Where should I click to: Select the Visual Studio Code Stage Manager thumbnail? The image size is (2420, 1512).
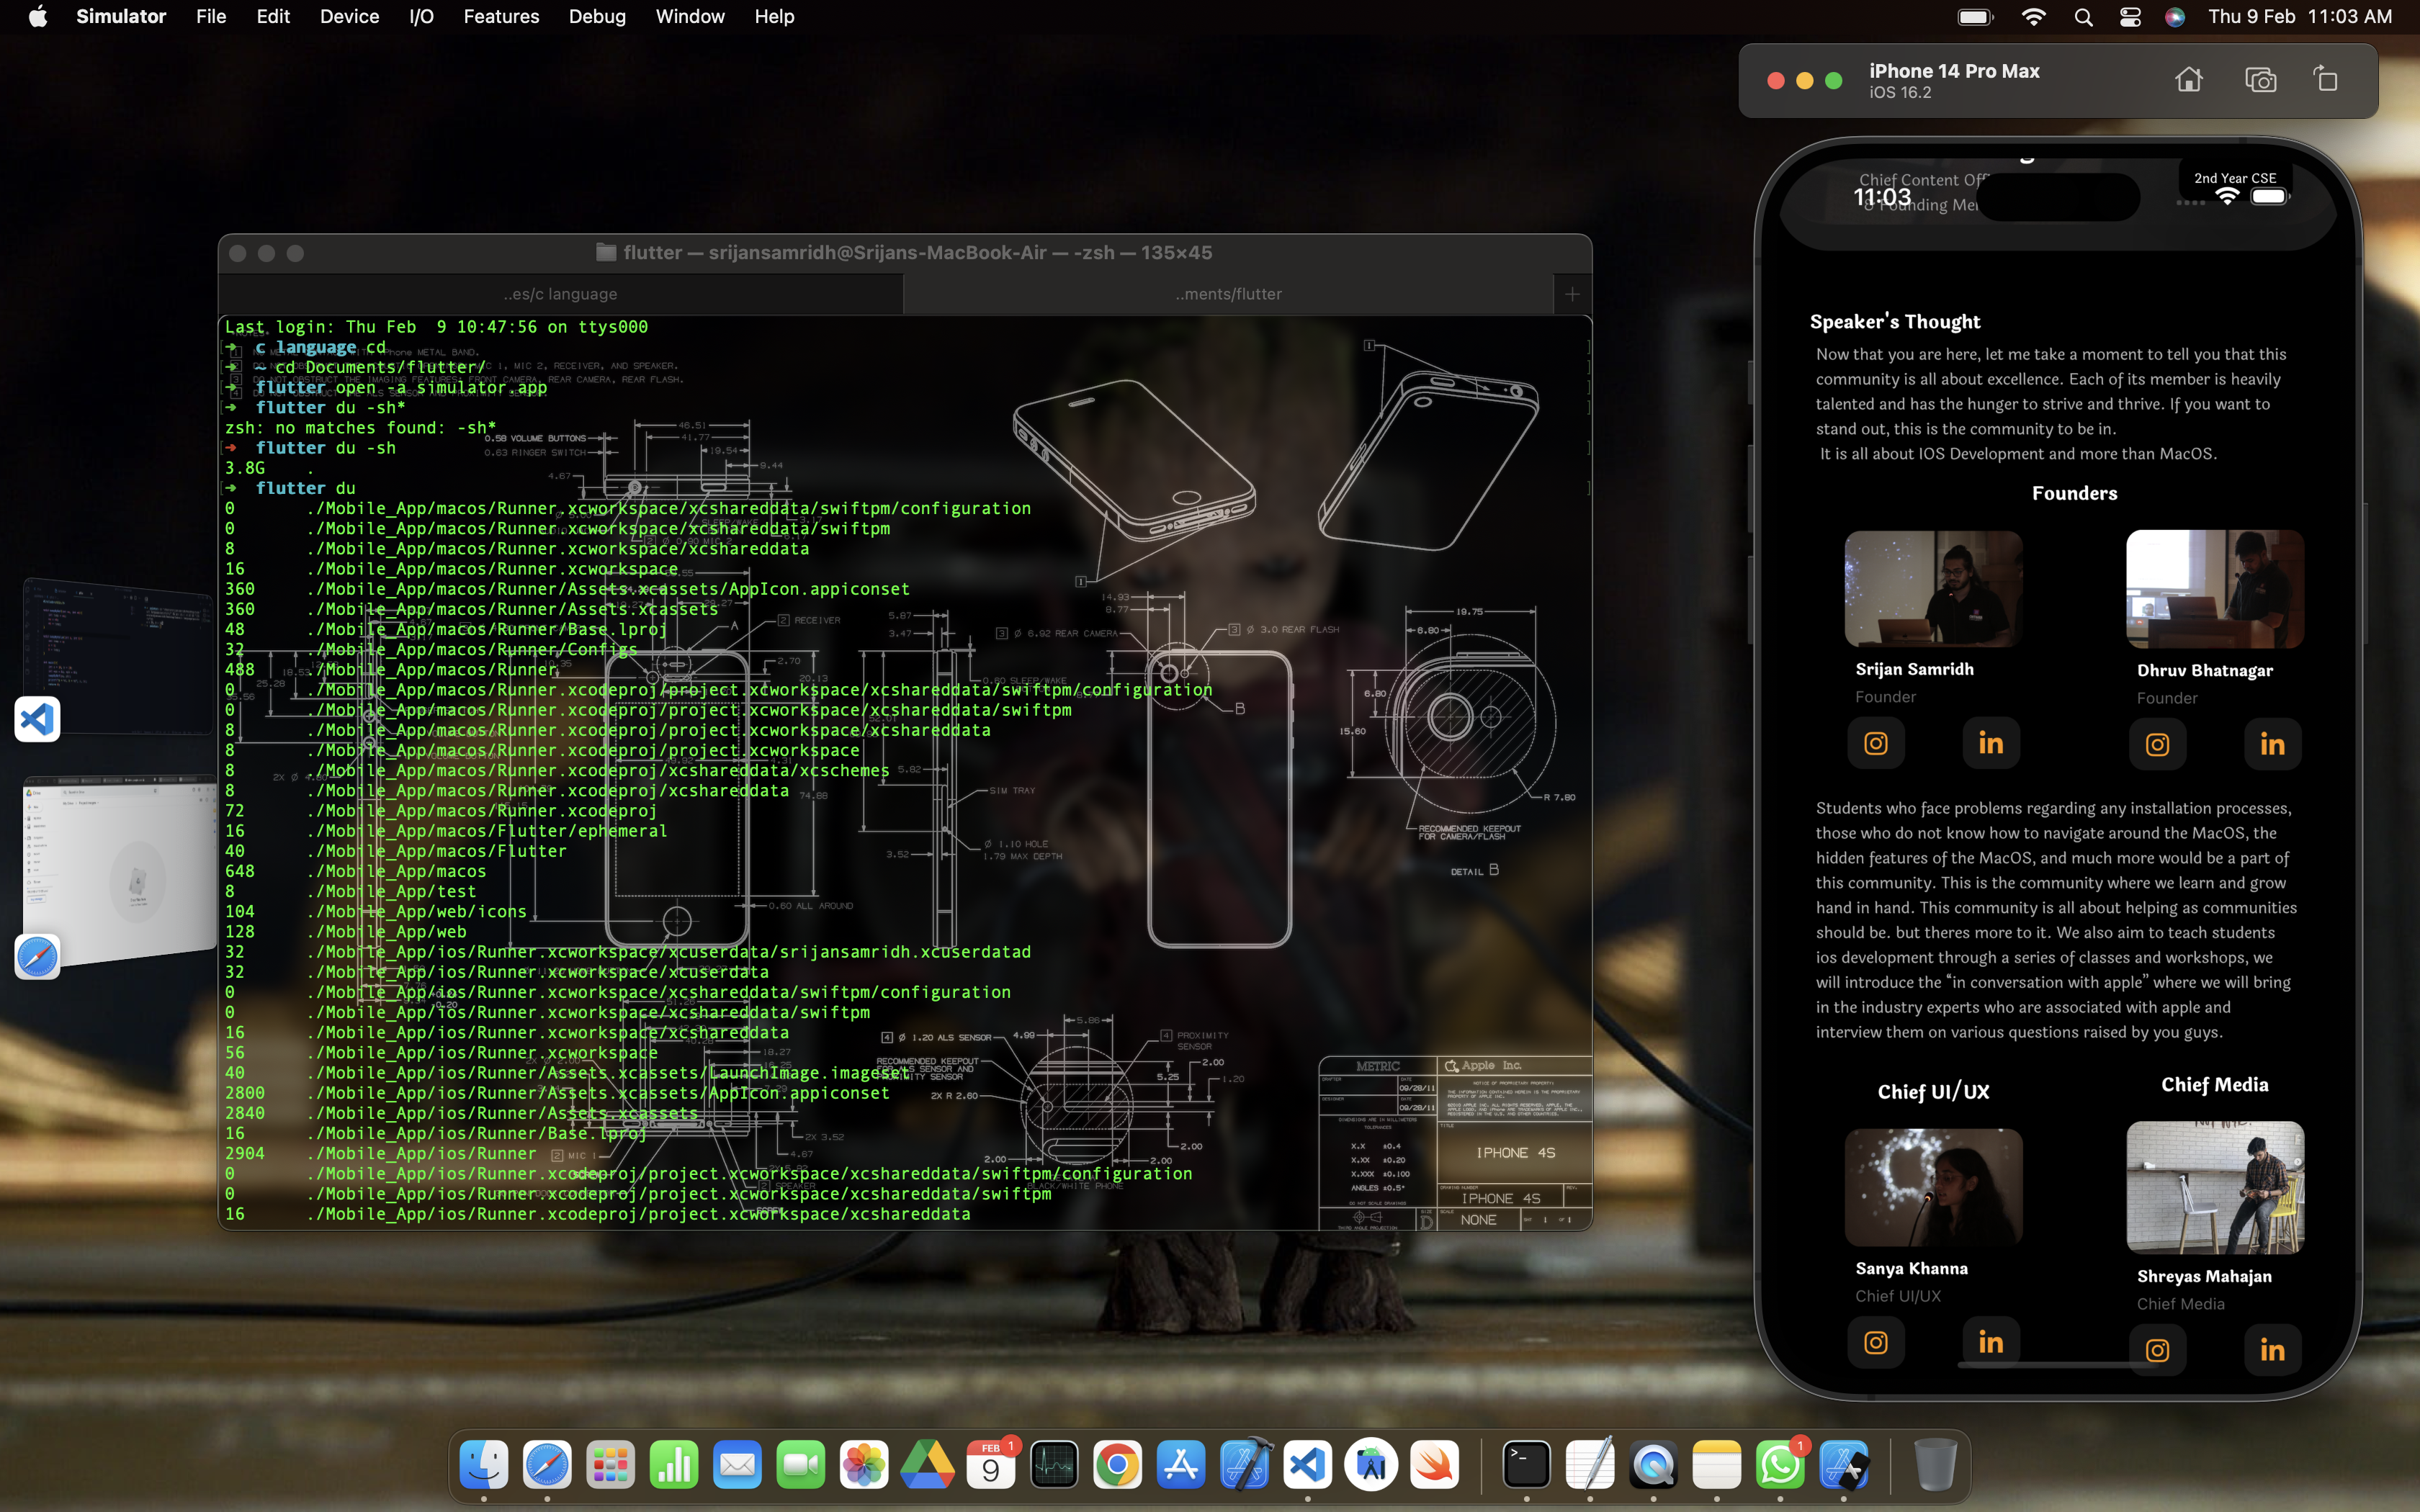[x=118, y=655]
